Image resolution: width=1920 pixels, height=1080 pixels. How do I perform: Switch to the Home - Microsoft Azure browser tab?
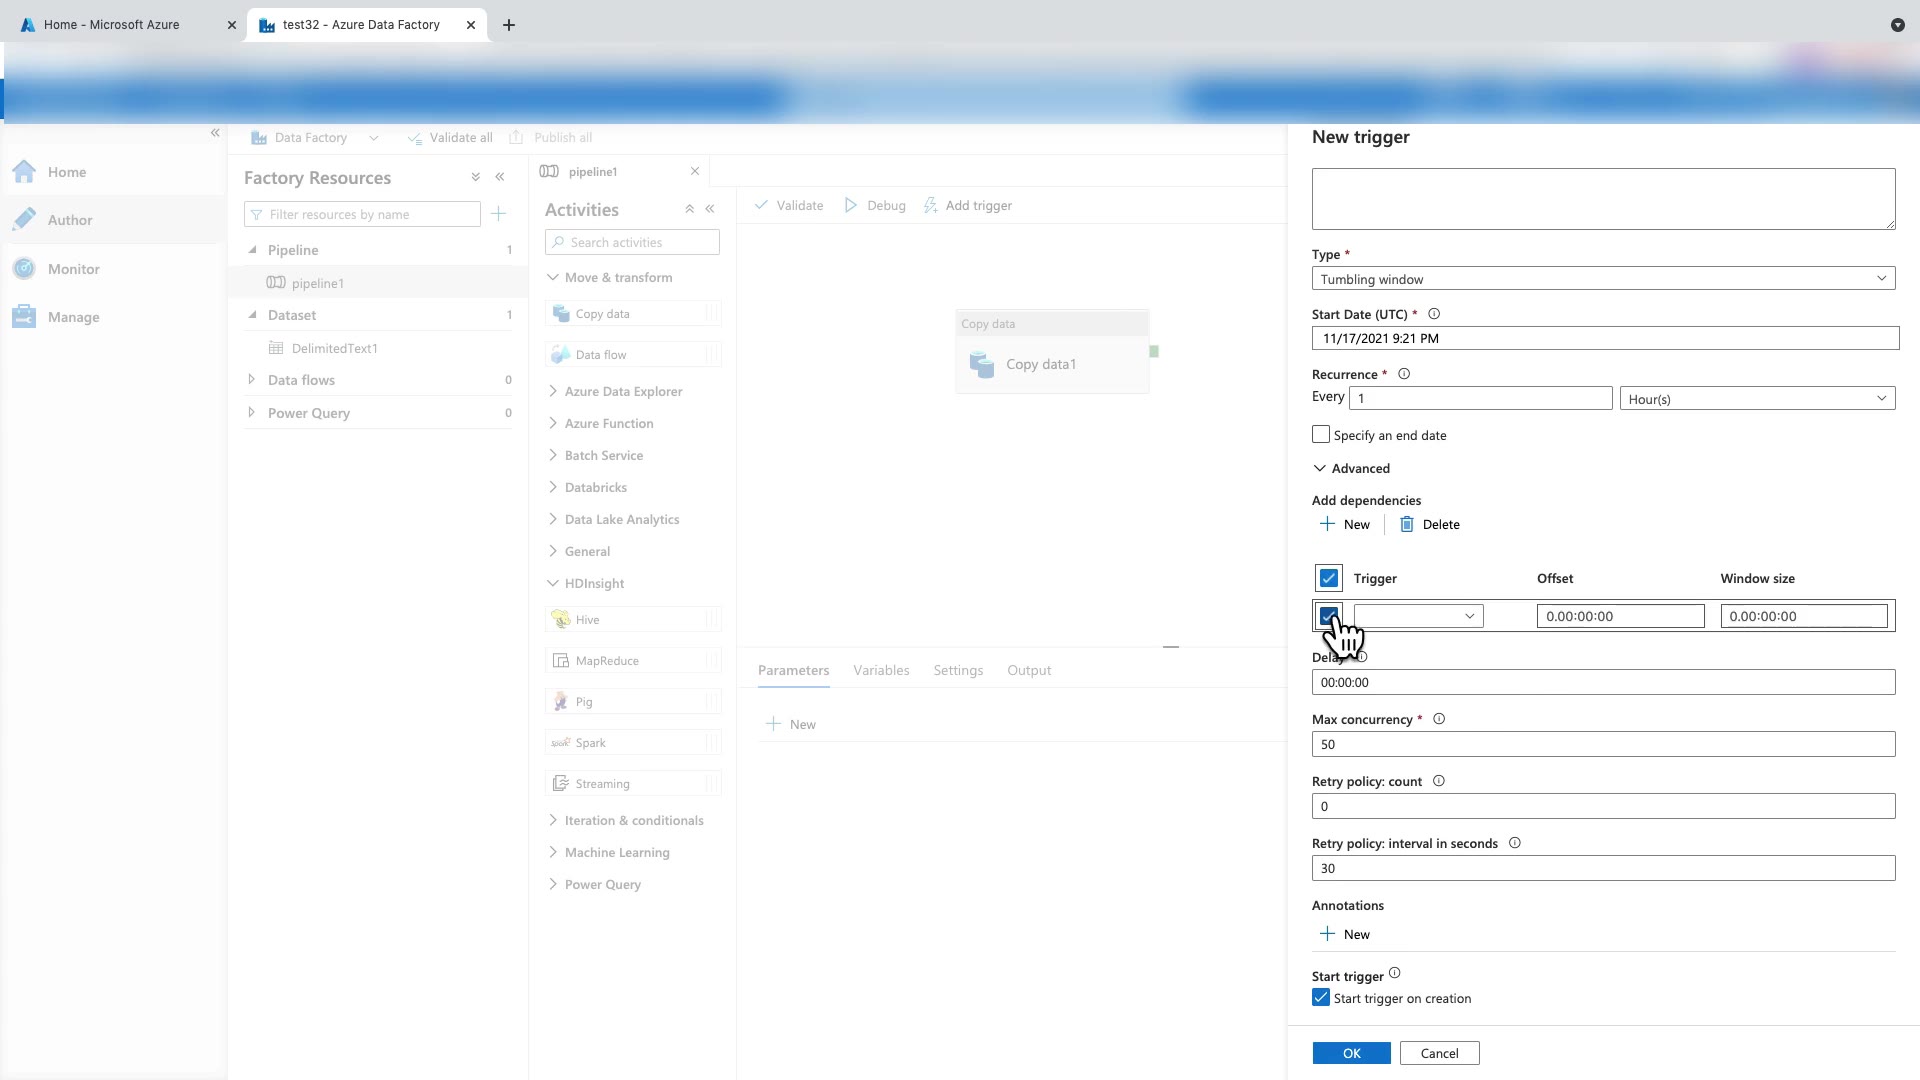[x=112, y=25]
